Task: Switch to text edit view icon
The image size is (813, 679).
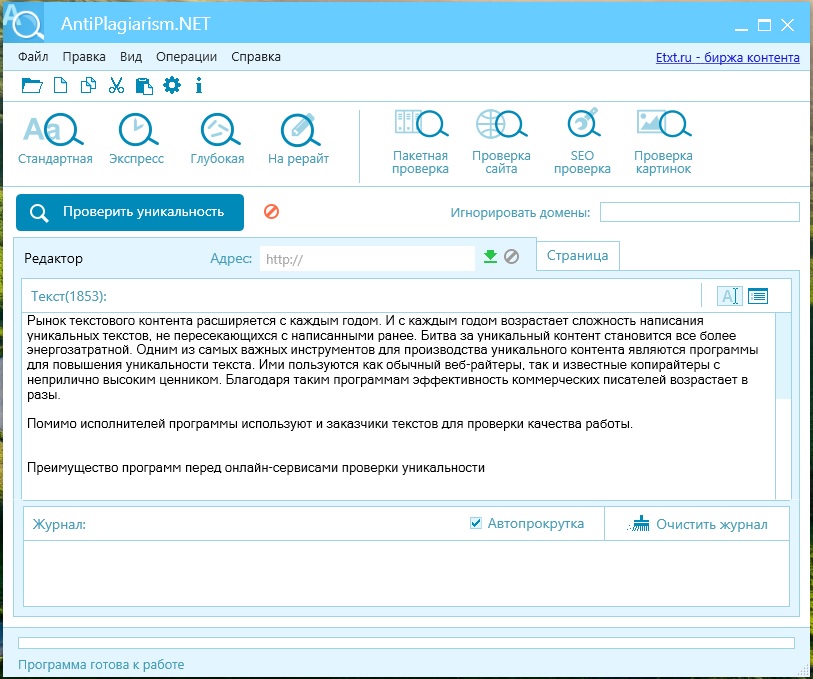Action: [730, 296]
